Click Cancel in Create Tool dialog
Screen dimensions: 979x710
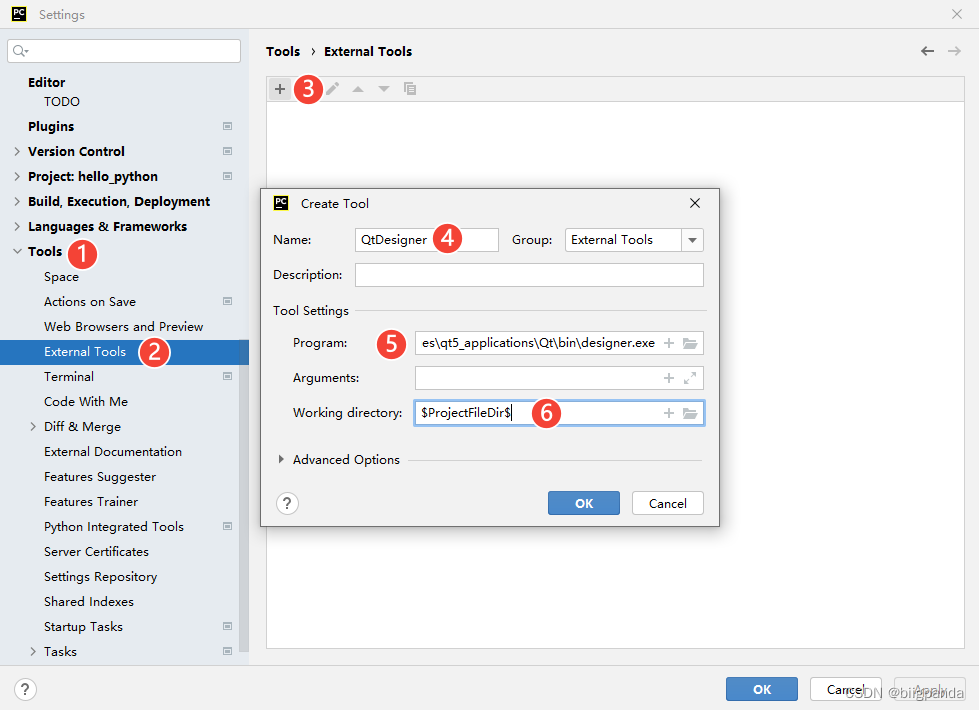pyautogui.click(x=667, y=503)
